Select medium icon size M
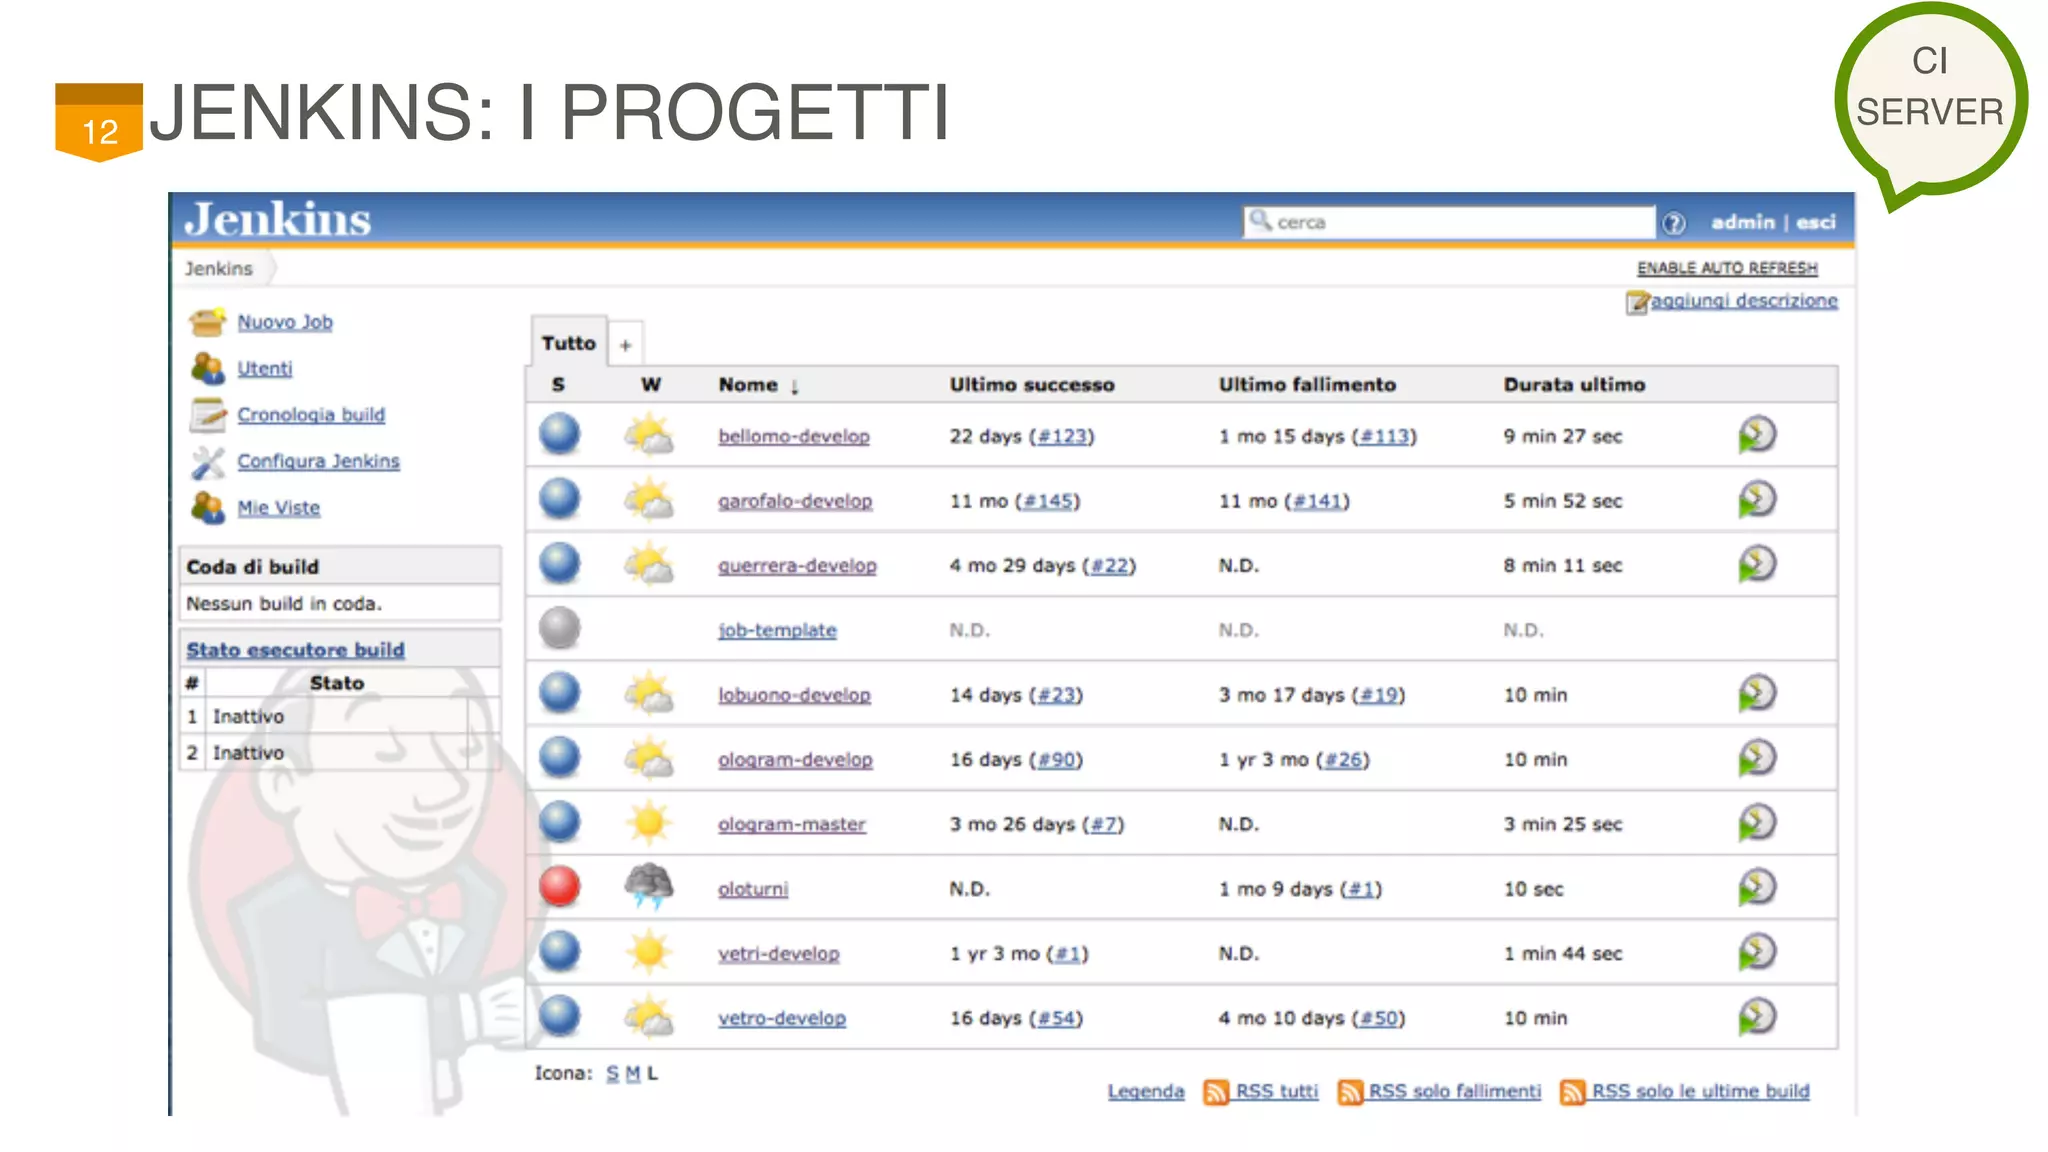 pyautogui.click(x=632, y=1074)
